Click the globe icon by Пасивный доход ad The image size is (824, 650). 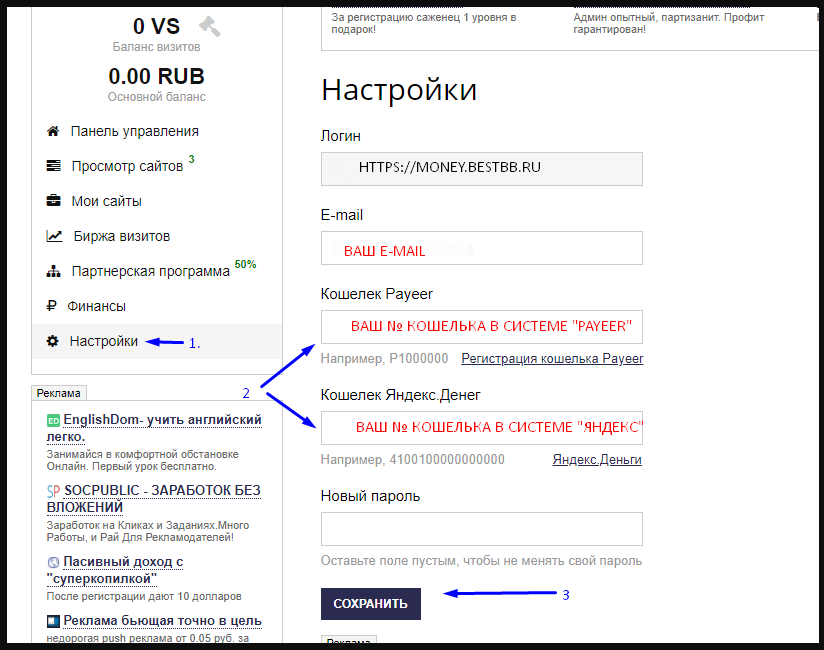tap(53, 562)
